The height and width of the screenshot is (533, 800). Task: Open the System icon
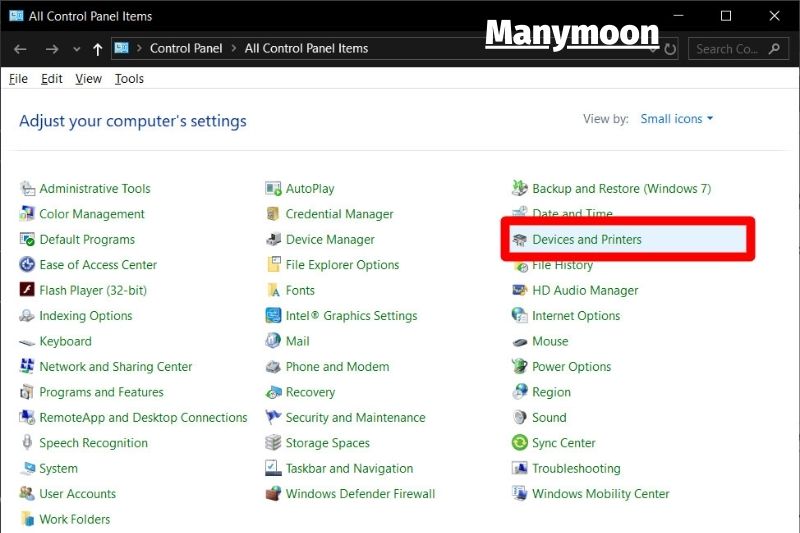coord(27,468)
